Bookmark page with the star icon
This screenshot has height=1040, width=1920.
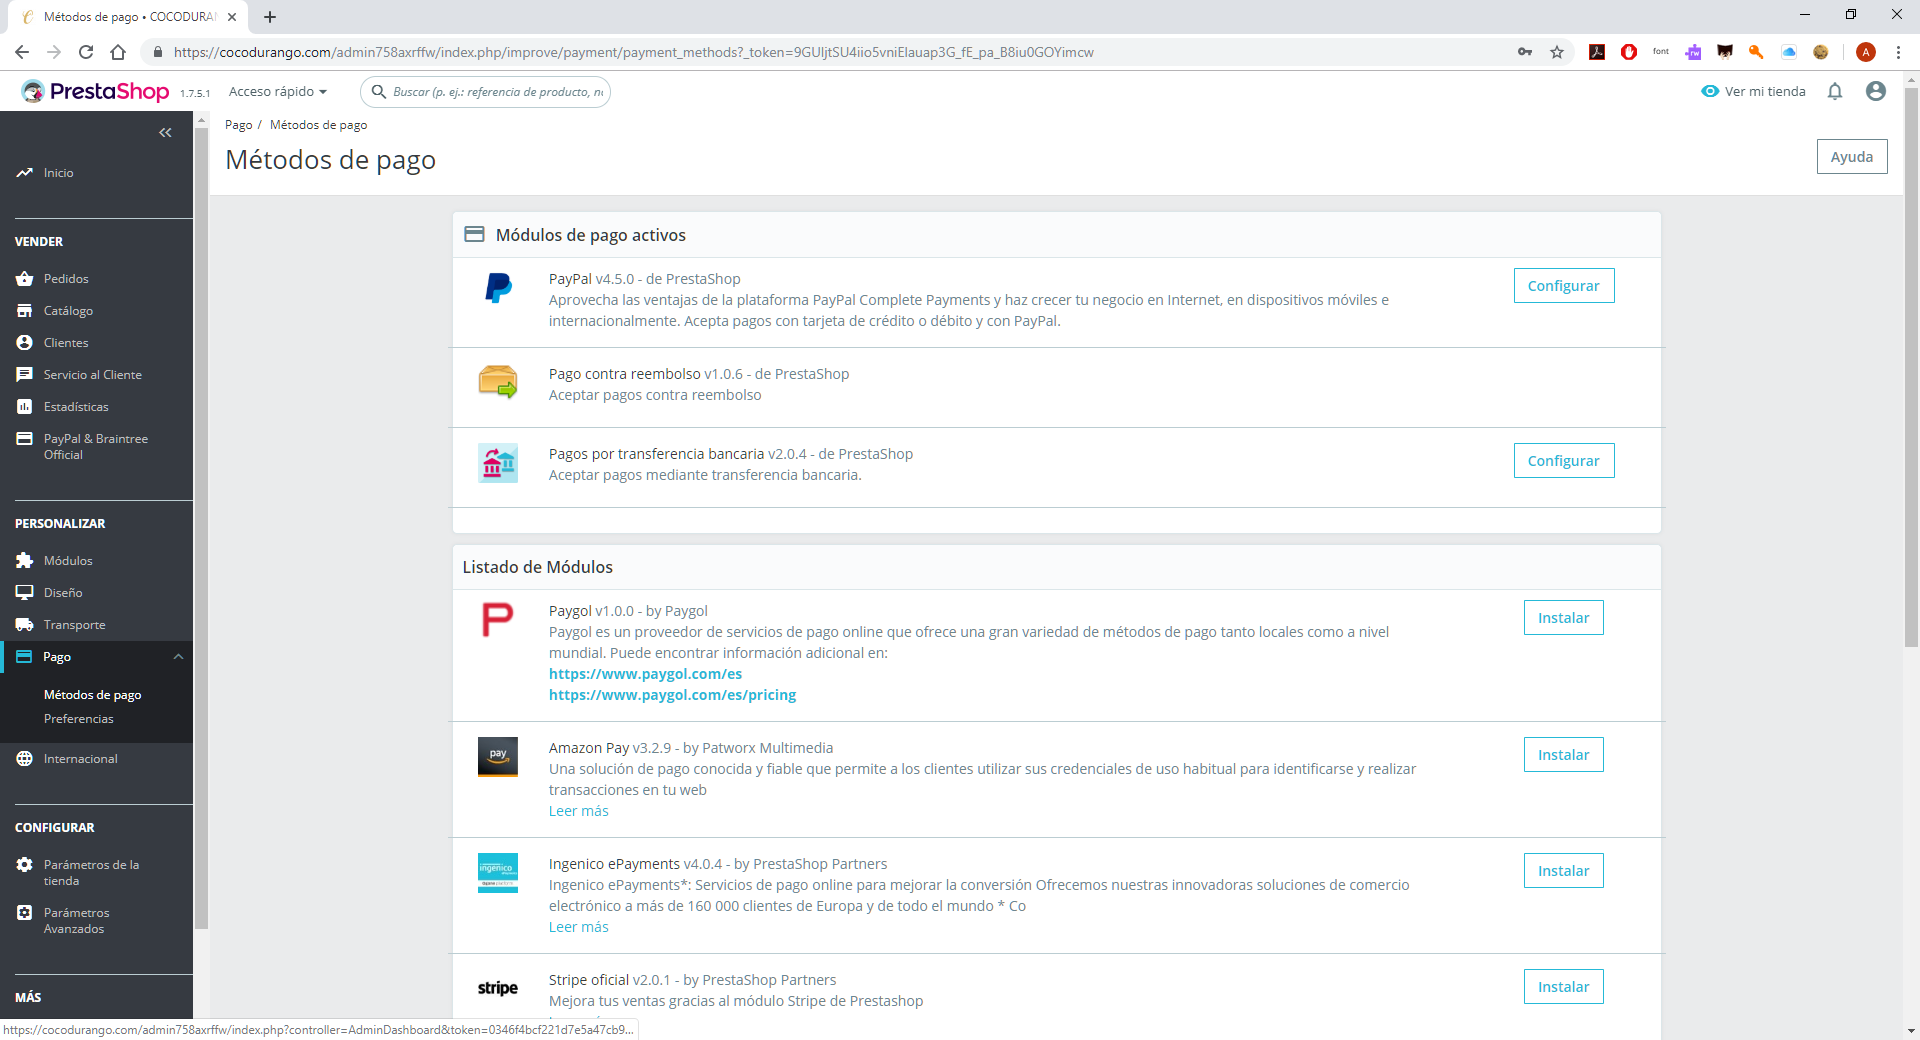(1557, 52)
